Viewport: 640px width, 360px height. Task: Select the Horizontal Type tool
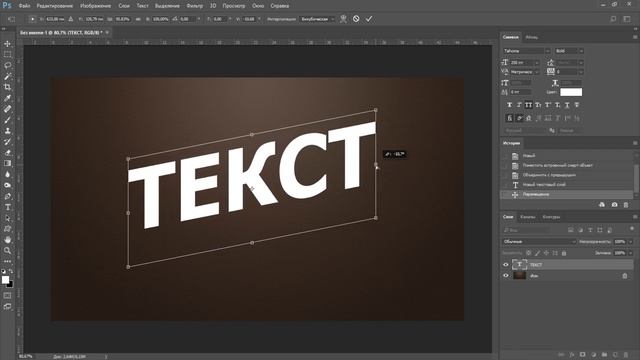[7, 207]
